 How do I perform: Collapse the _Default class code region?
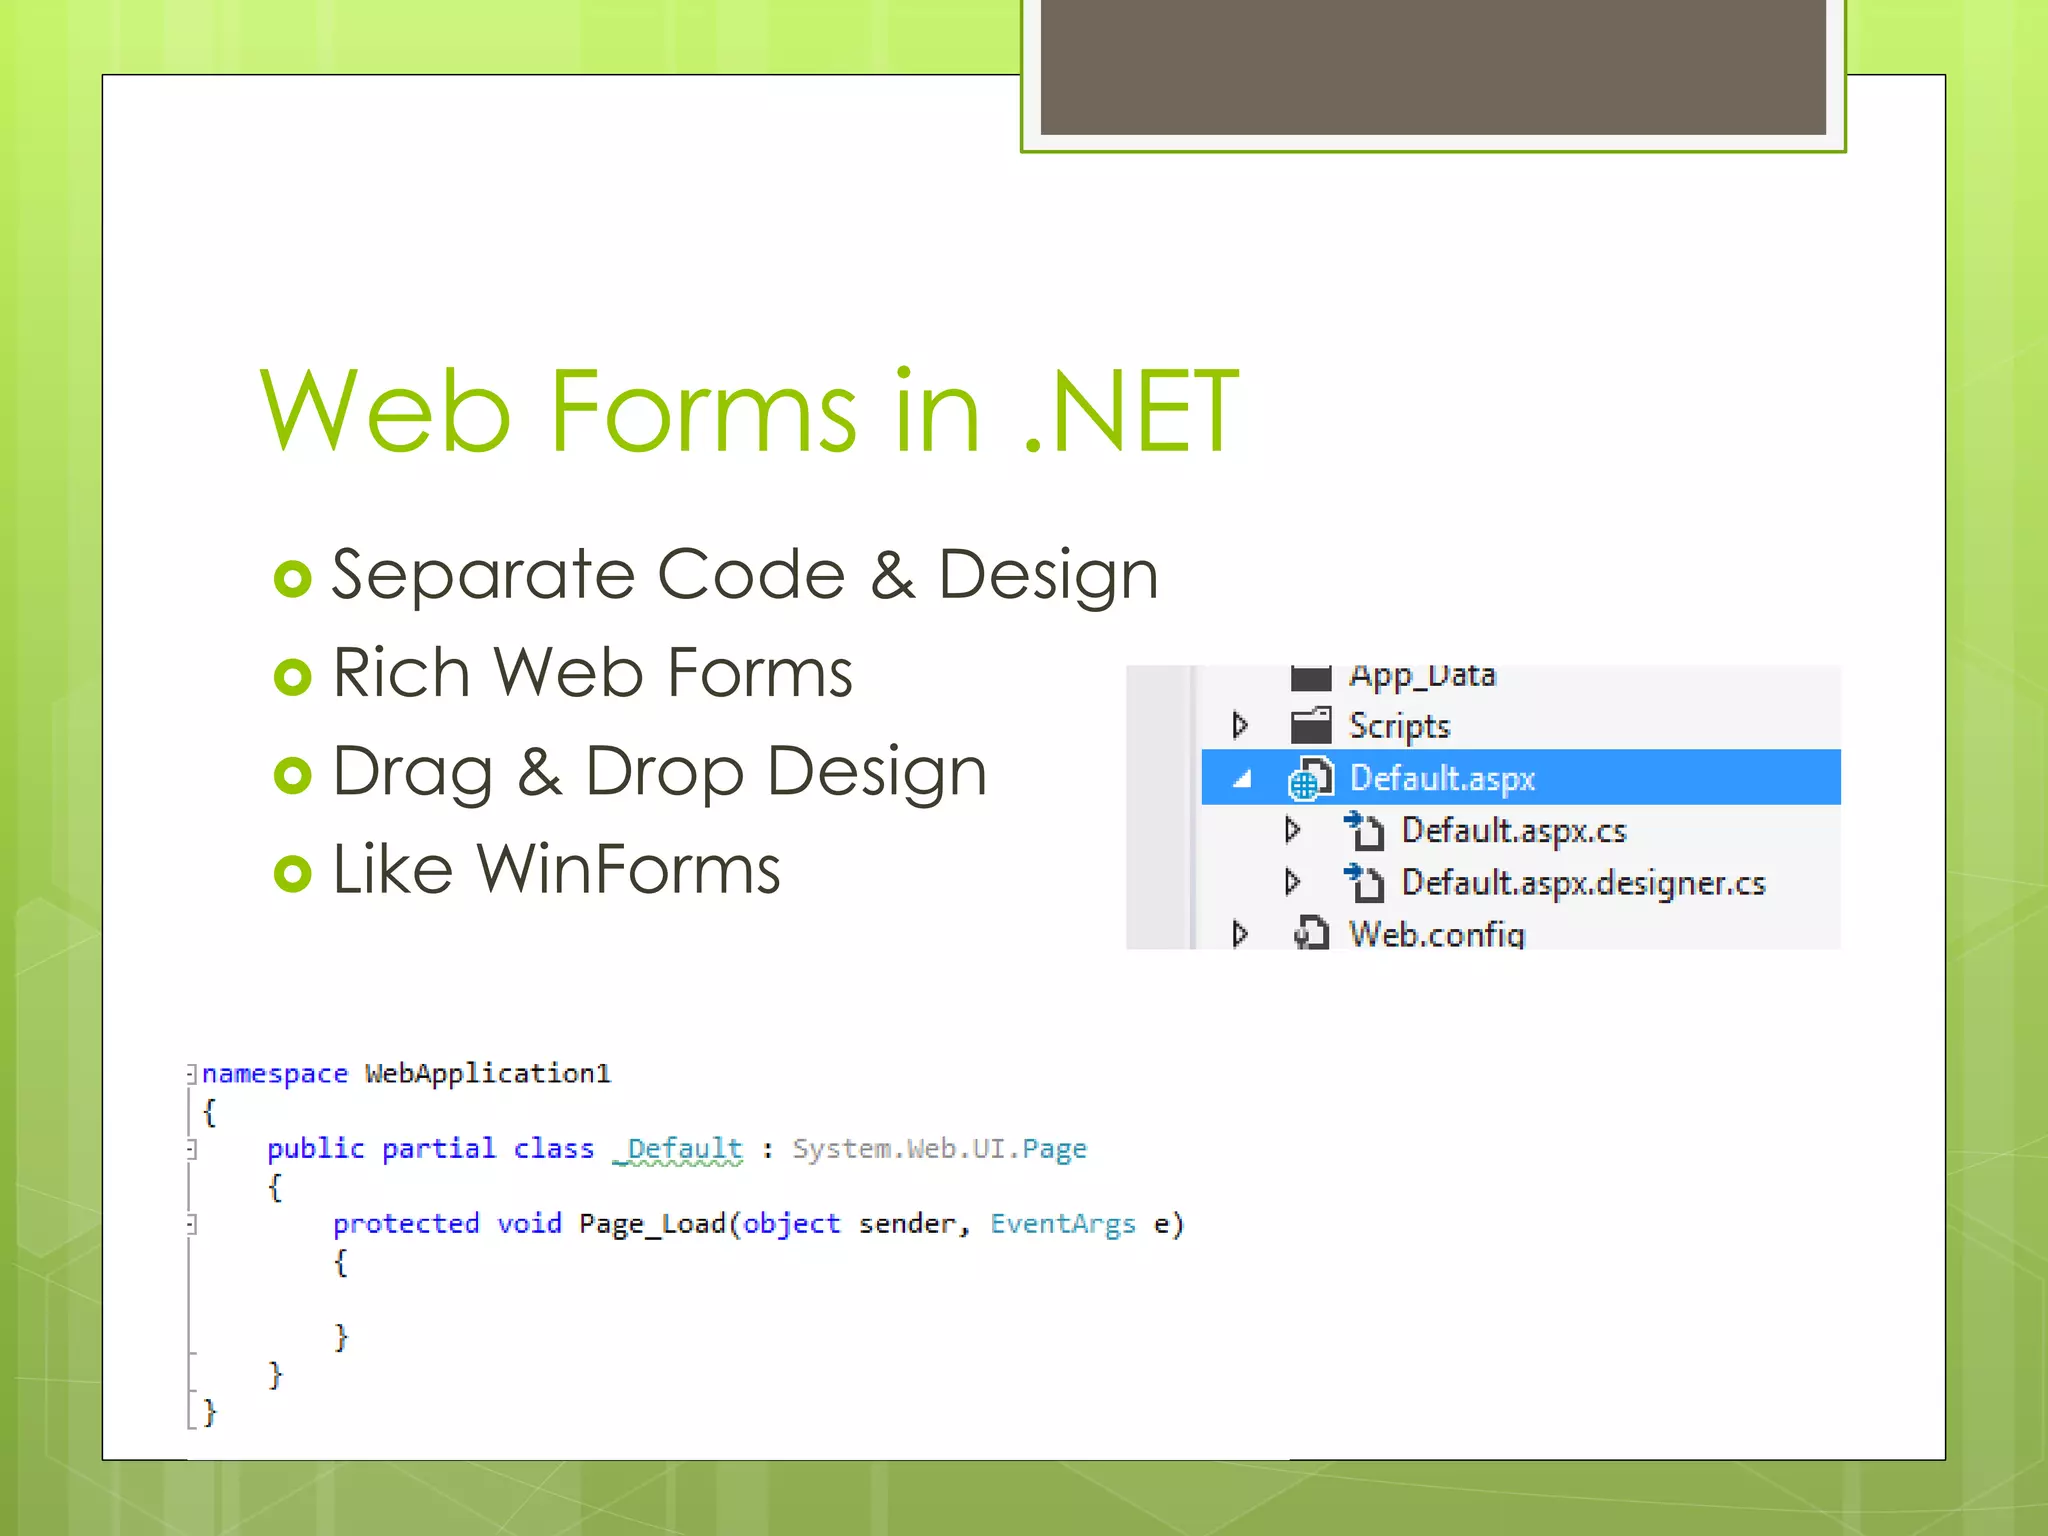pos(191,1149)
